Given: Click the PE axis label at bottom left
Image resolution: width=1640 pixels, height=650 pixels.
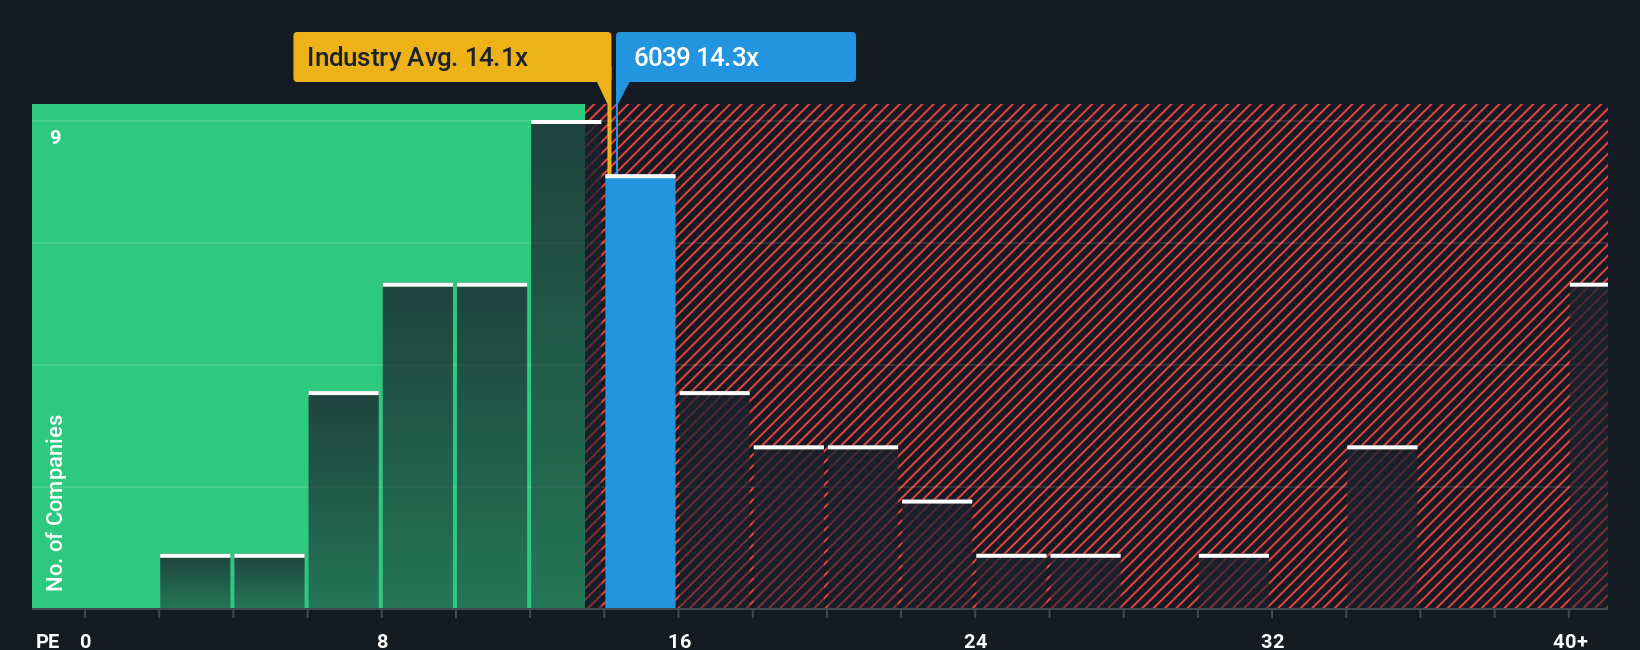Looking at the screenshot, I should point(48,640).
